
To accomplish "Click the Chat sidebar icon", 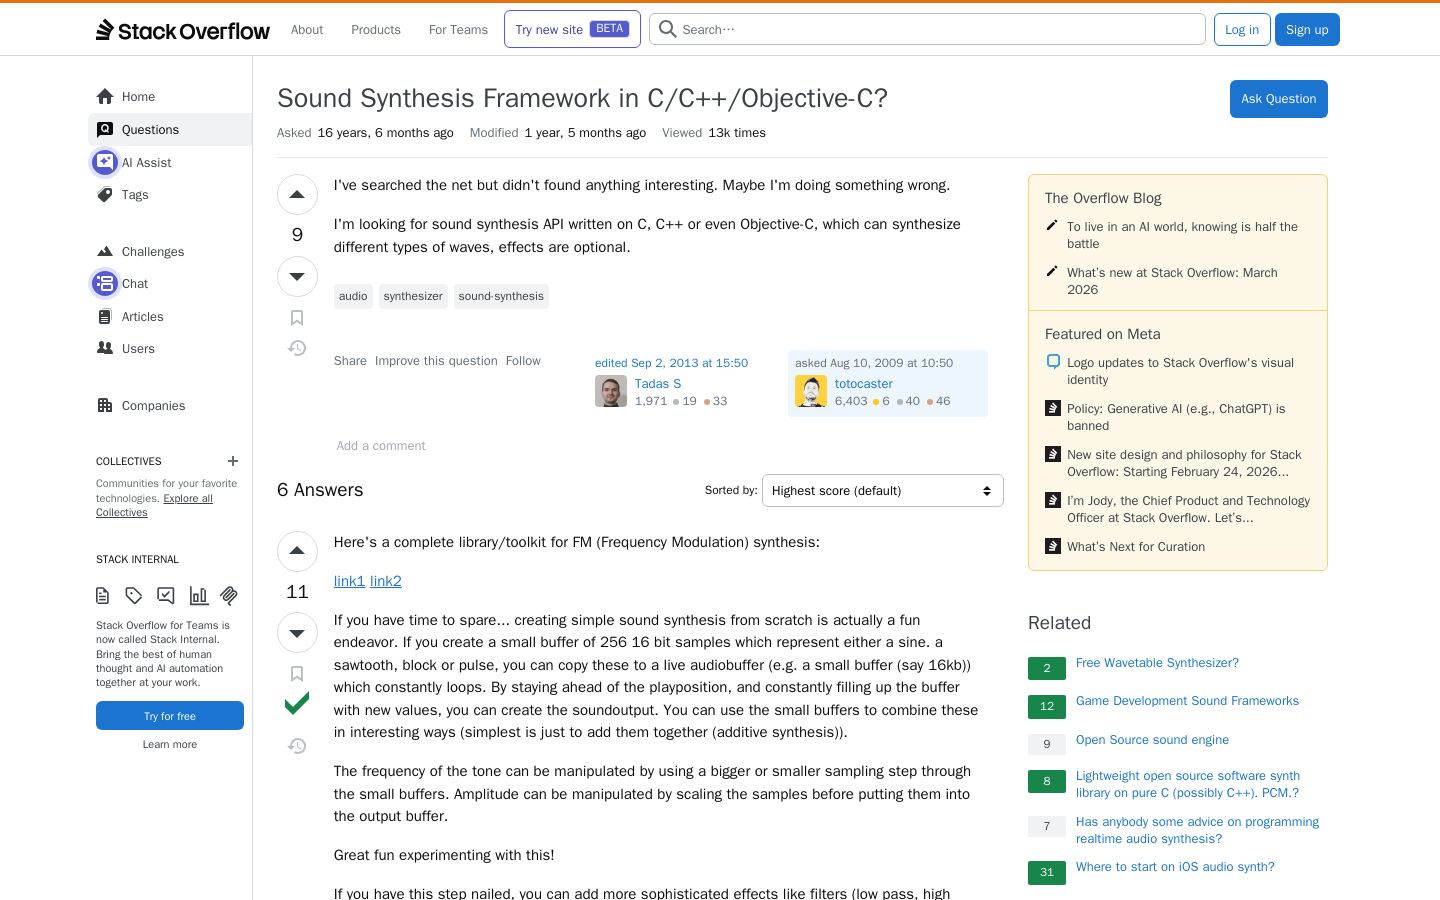I will 105,284.
